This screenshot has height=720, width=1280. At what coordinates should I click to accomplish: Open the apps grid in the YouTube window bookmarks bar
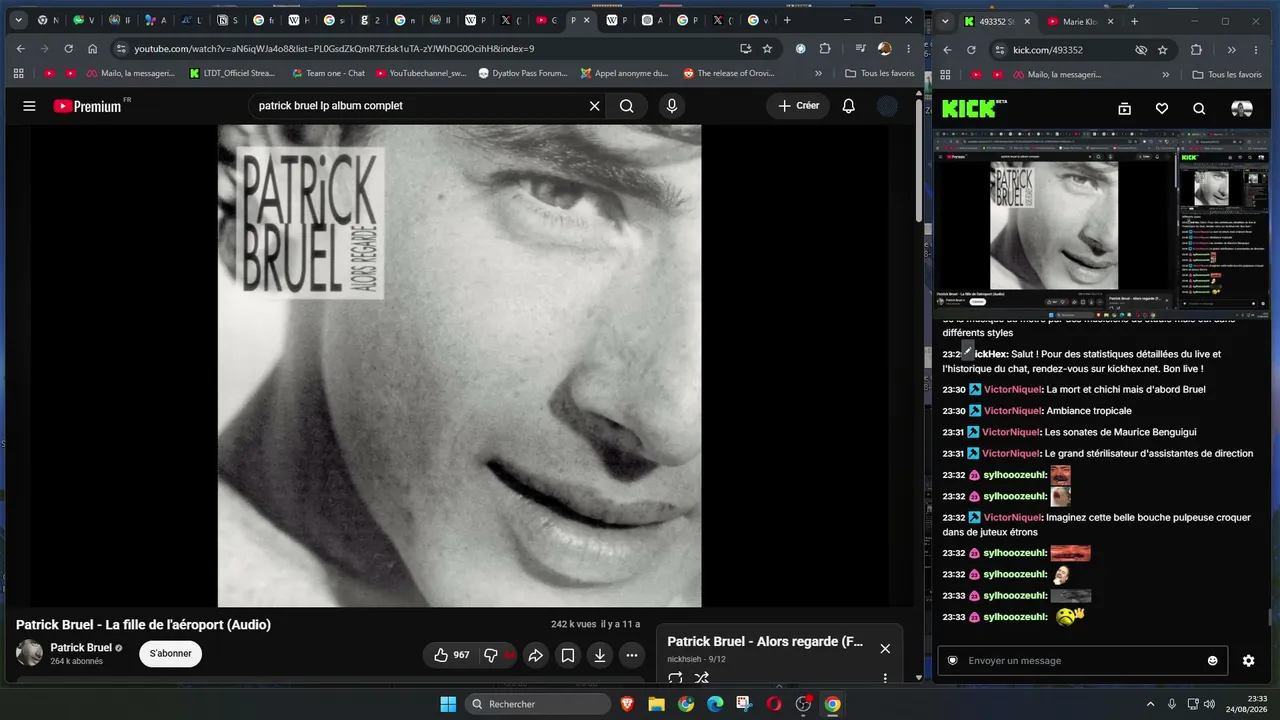(x=18, y=73)
